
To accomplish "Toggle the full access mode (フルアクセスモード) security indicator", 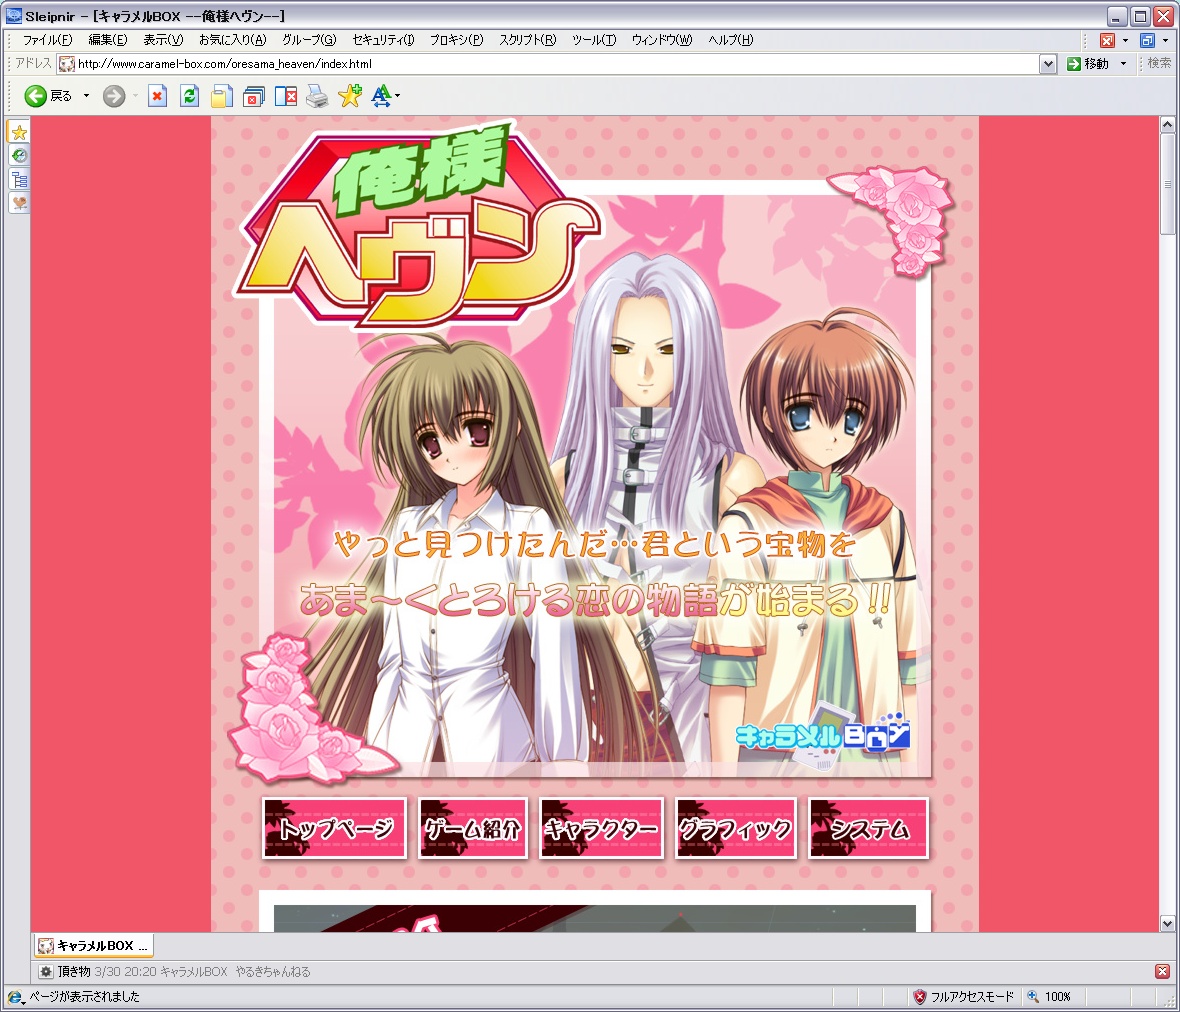I will (x=962, y=997).
